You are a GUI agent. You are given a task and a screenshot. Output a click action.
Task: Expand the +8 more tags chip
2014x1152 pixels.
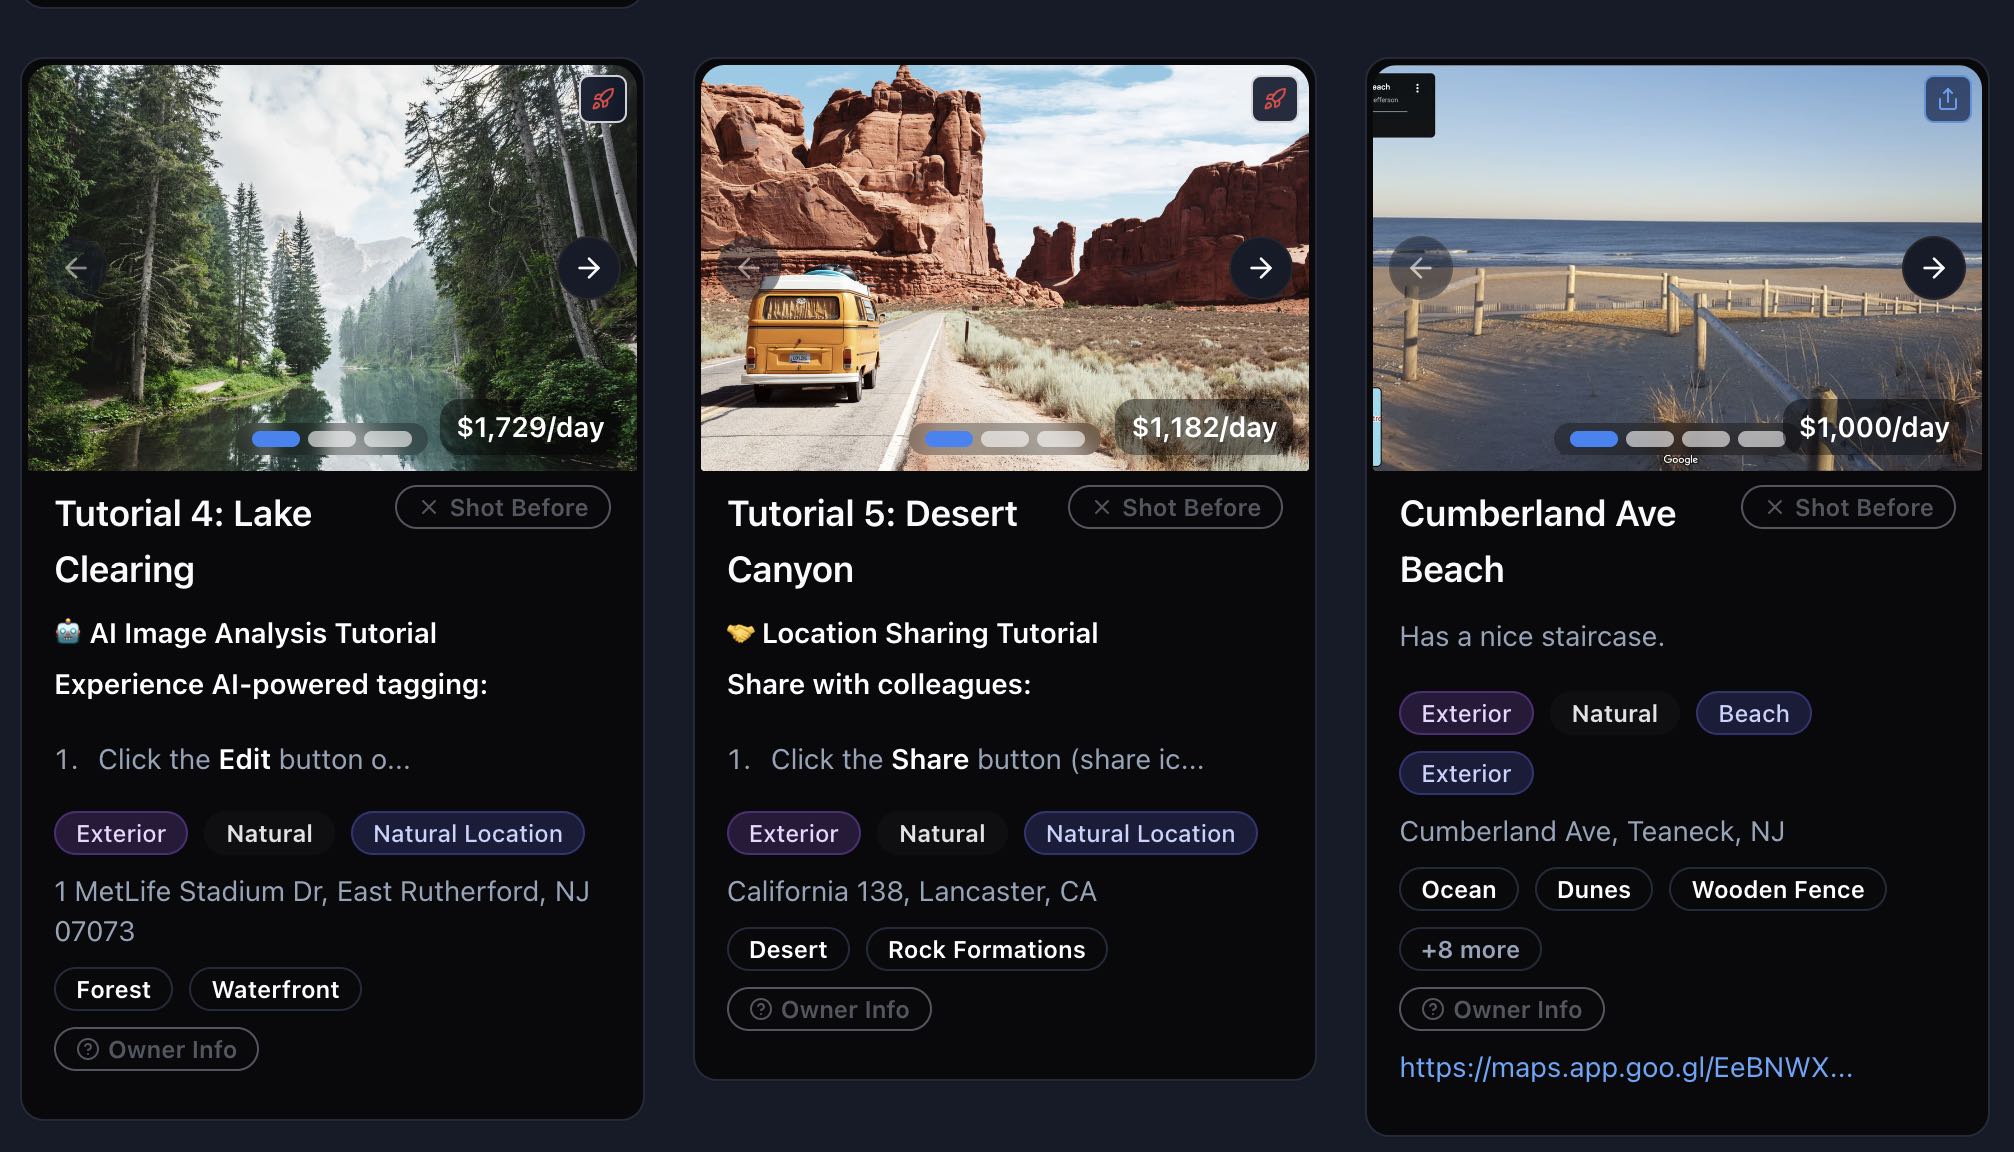click(x=1470, y=949)
